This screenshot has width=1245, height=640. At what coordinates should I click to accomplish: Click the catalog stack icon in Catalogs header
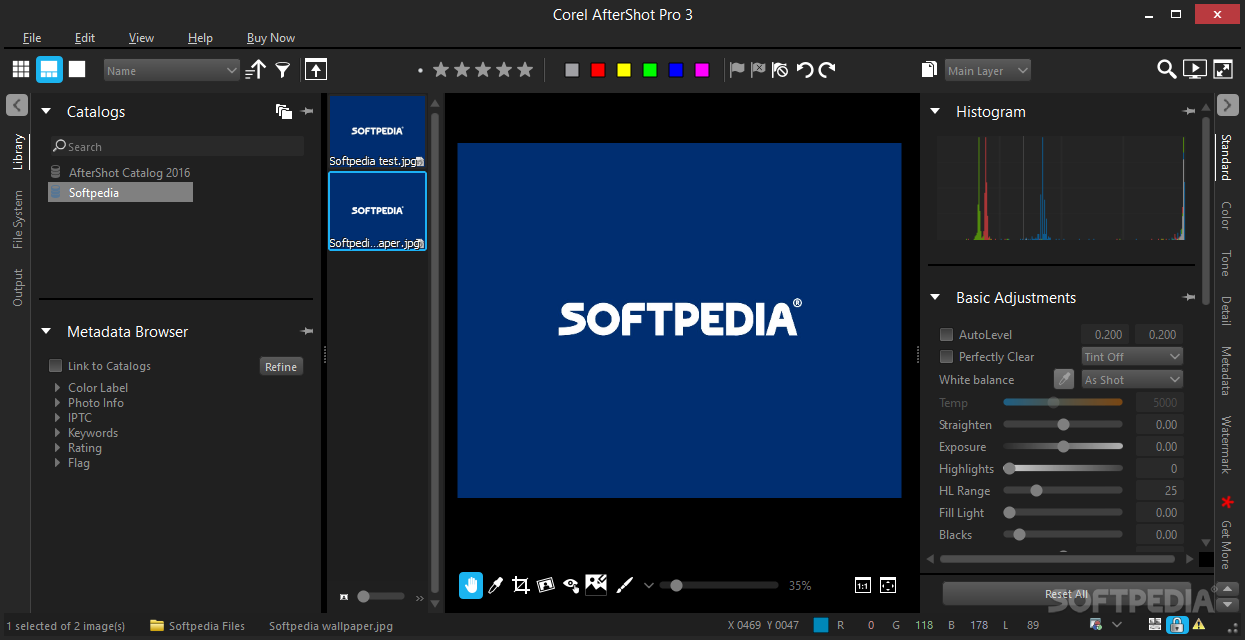pyautogui.click(x=284, y=112)
